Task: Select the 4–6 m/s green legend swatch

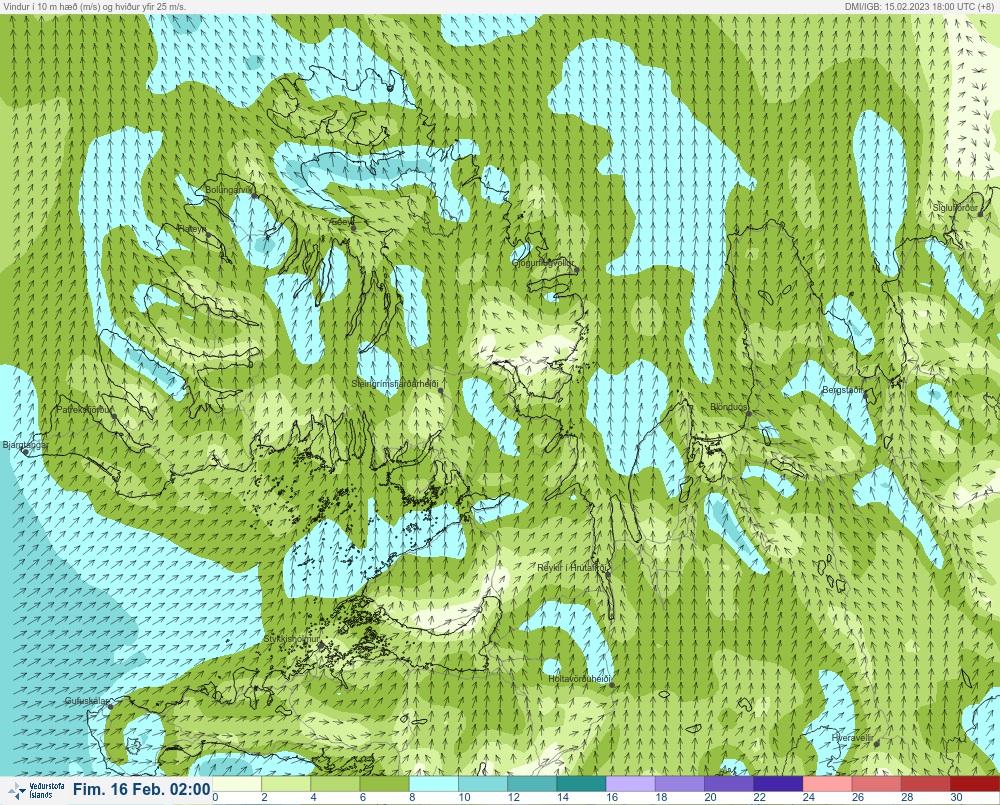Action: [x=335, y=783]
